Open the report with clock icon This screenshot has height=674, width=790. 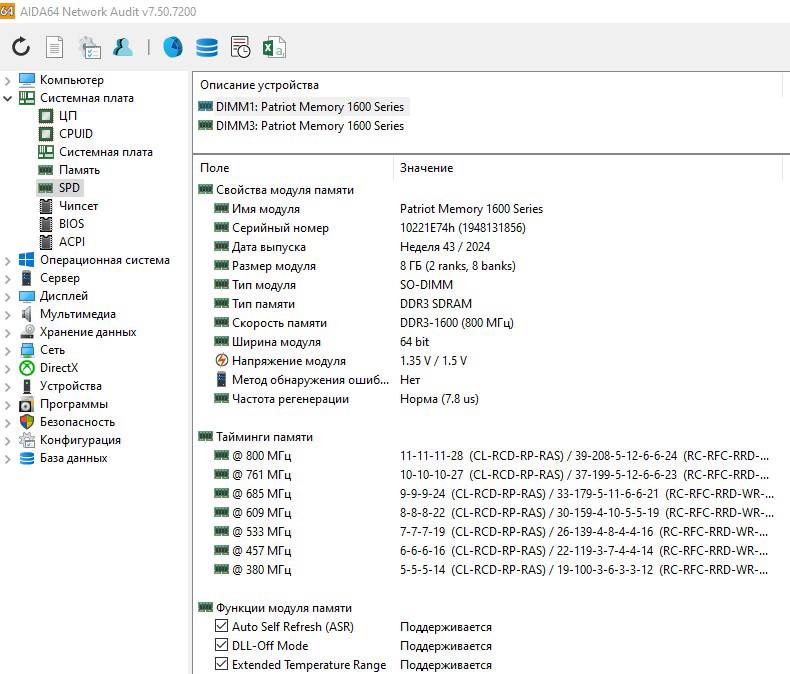(x=240, y=47)
